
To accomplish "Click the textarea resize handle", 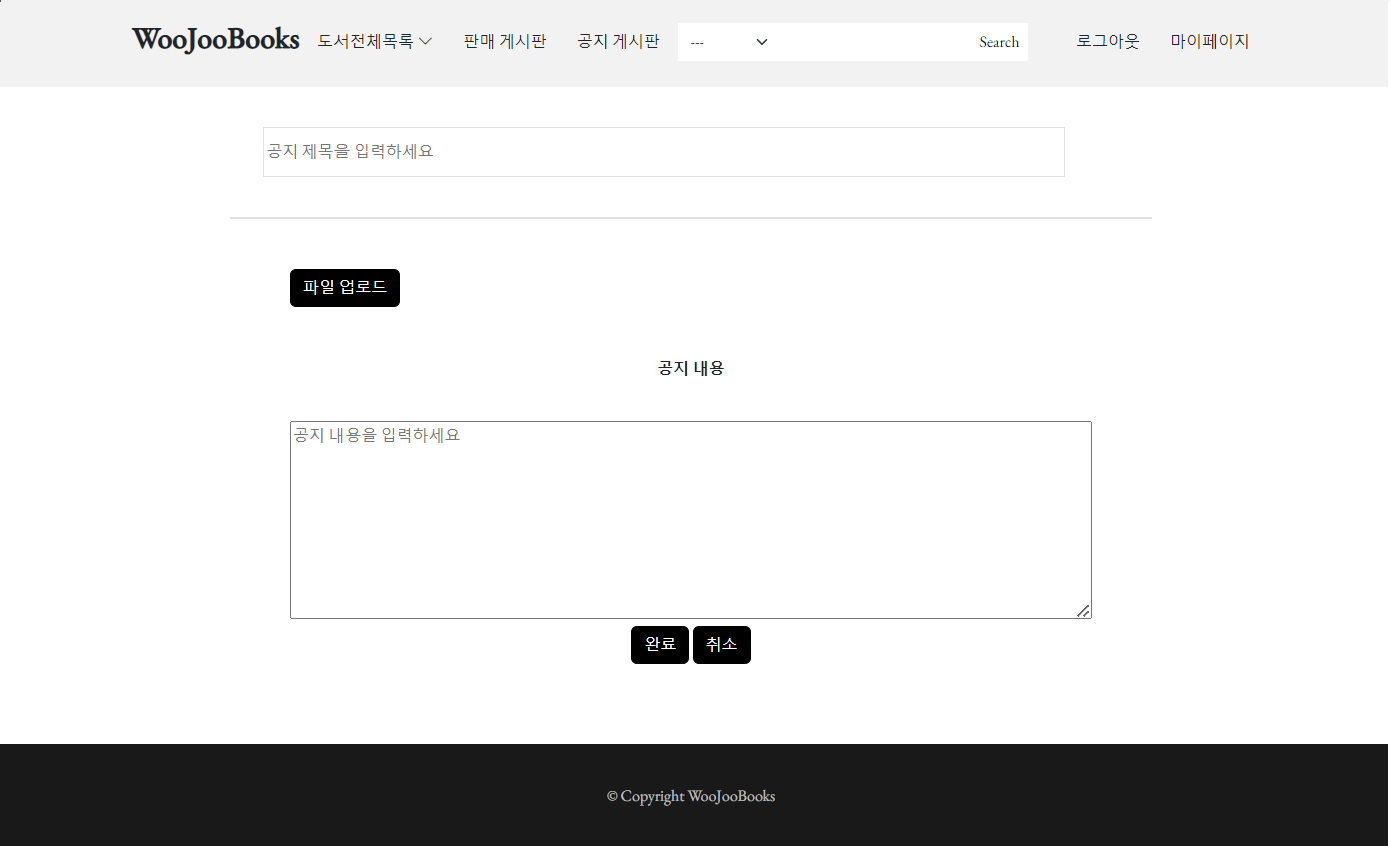I will [1083, 610].
